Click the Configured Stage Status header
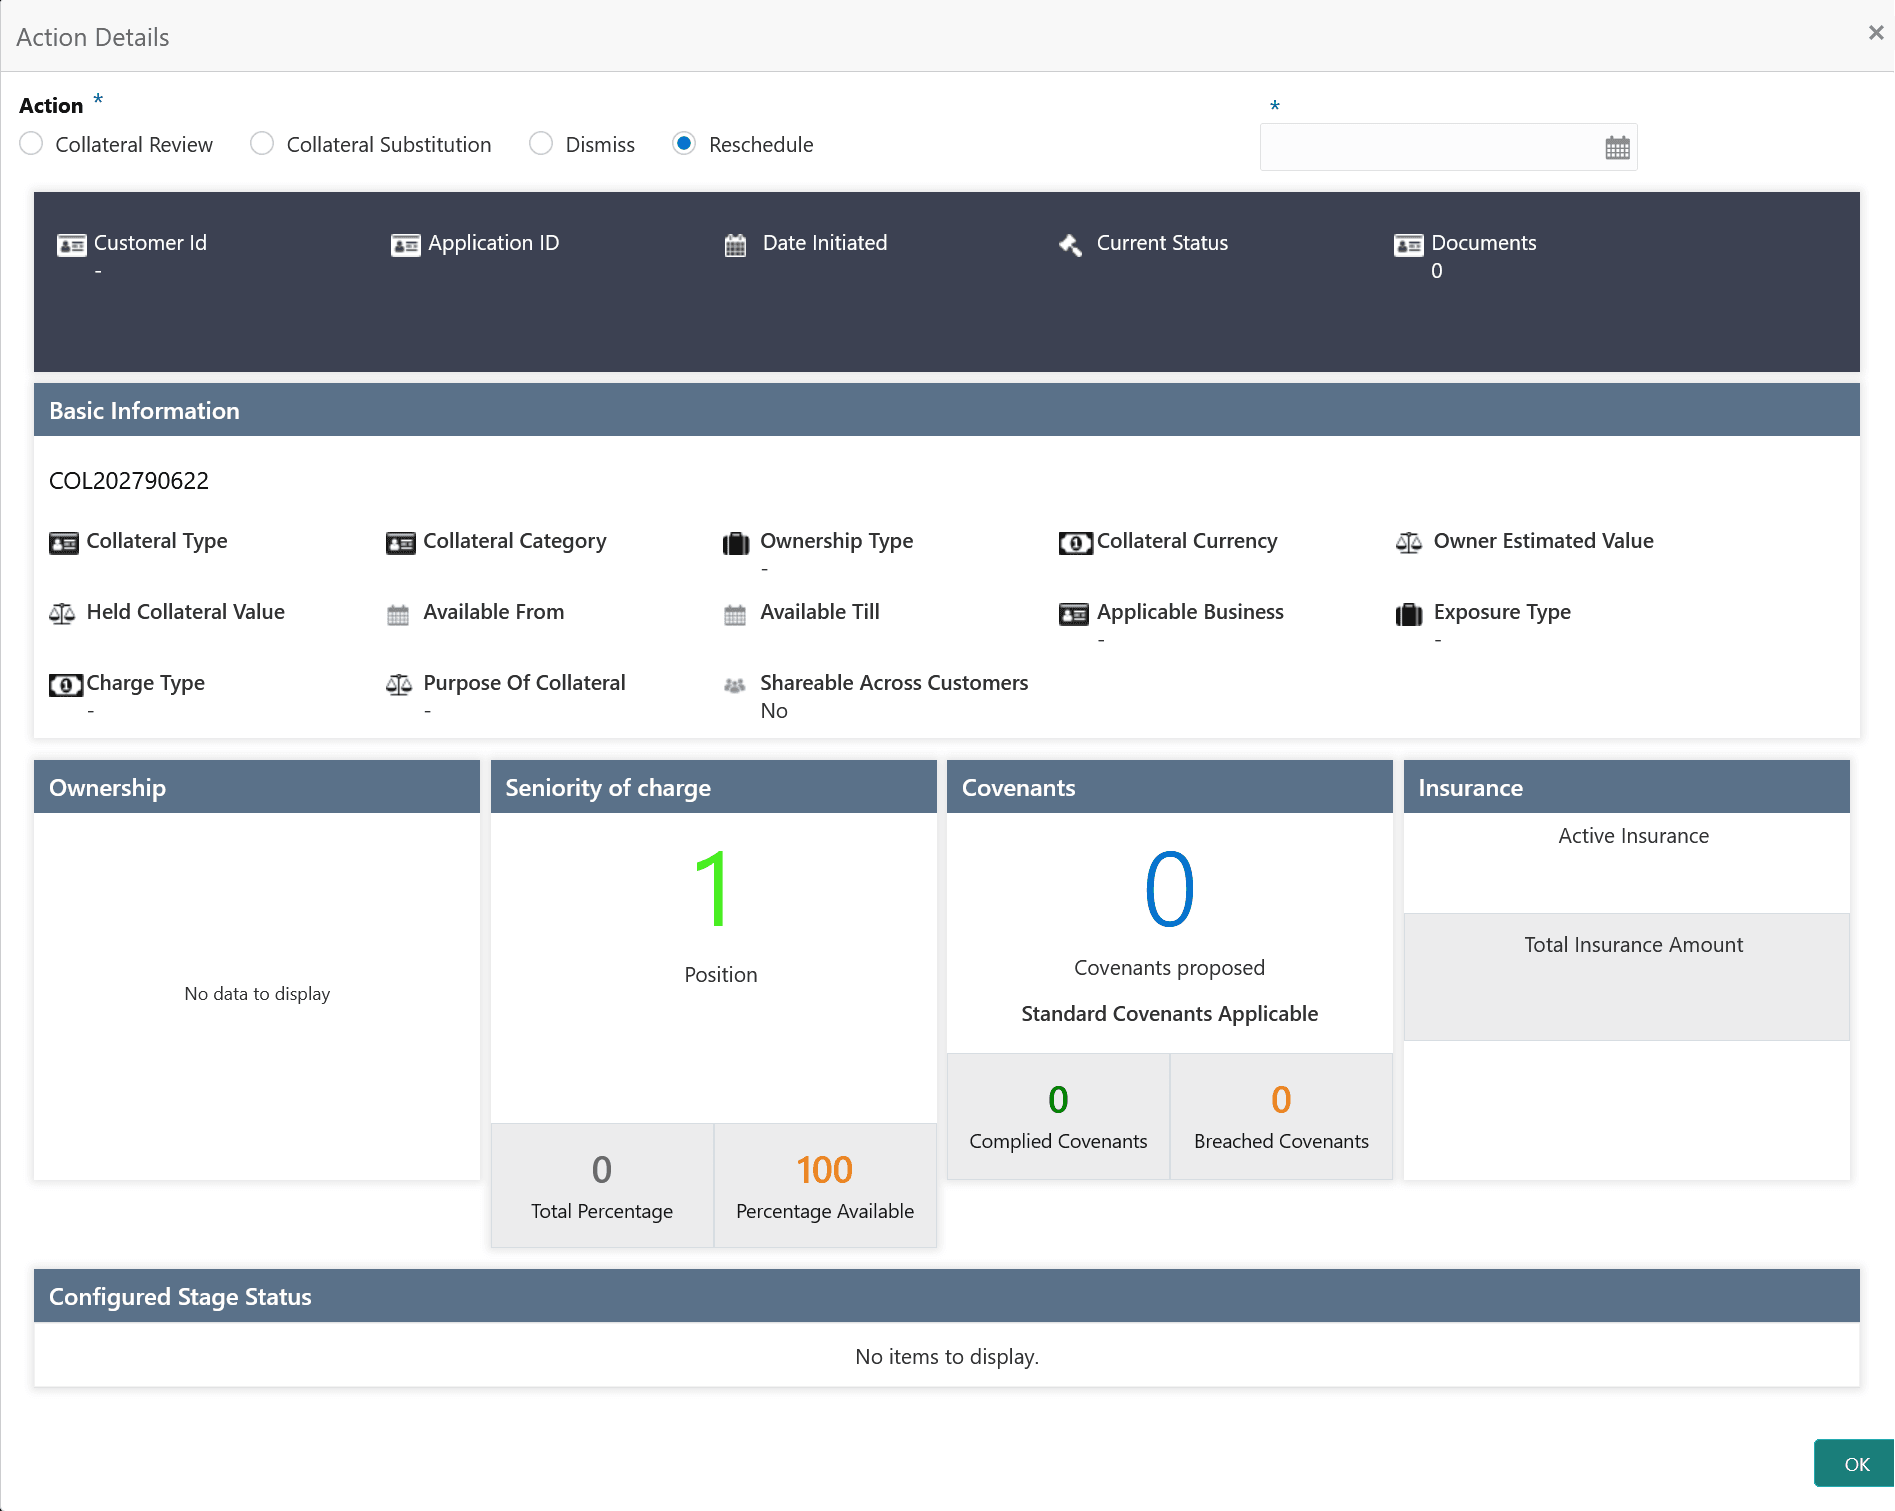Viewport: 1895px width, 1511px height. [x=946, y=1296]
